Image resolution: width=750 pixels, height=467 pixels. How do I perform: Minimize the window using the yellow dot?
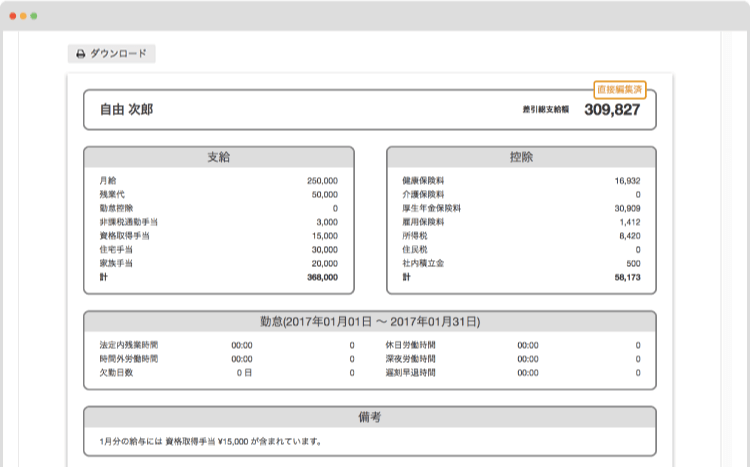point(23,17)
